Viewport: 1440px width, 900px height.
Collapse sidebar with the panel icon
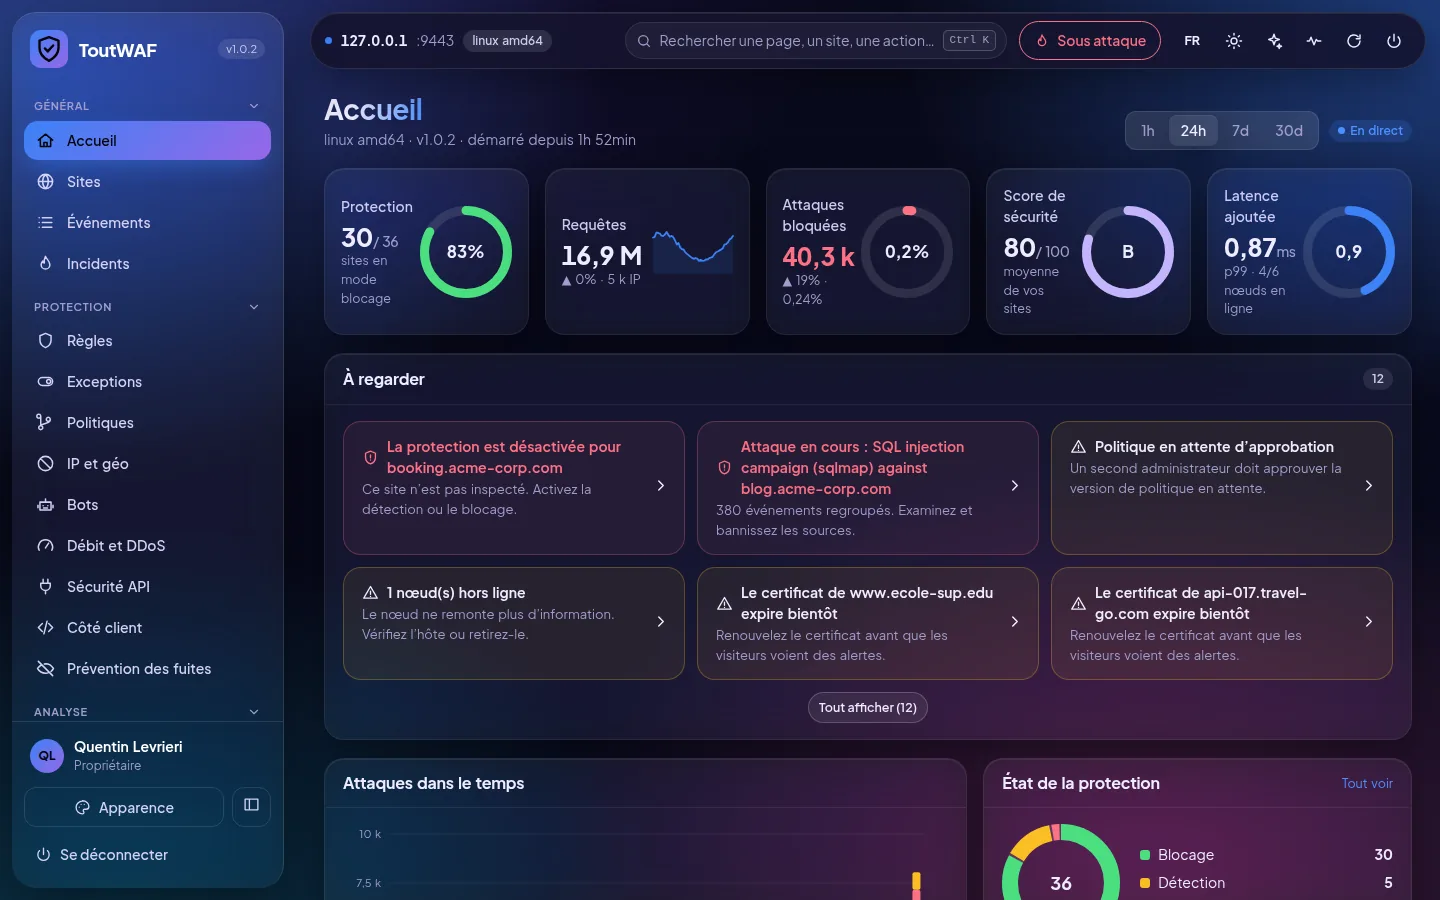click(x=251, y=805)
